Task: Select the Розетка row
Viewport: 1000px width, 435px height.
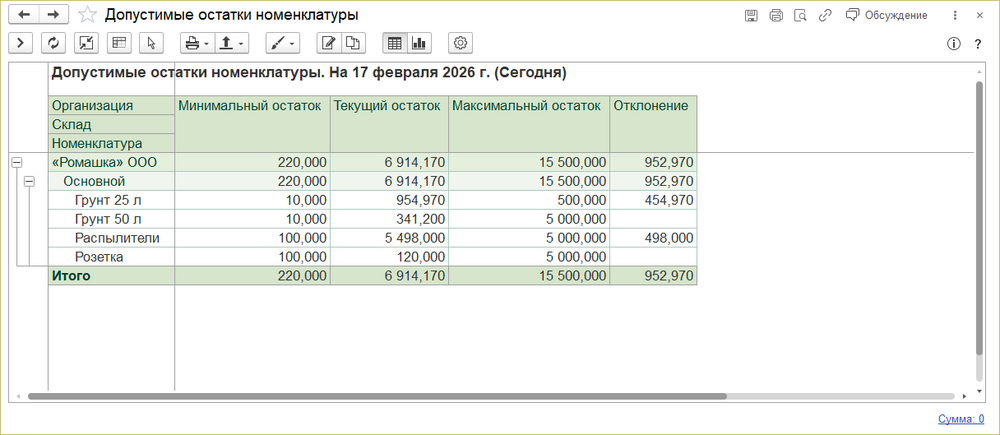Action: click(x=112, y=258)
